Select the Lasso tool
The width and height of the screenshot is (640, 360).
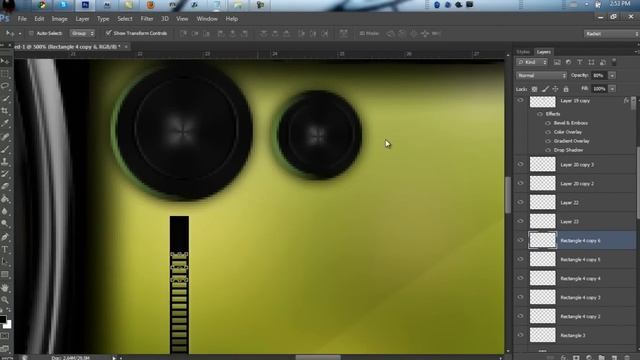point(5,86)
